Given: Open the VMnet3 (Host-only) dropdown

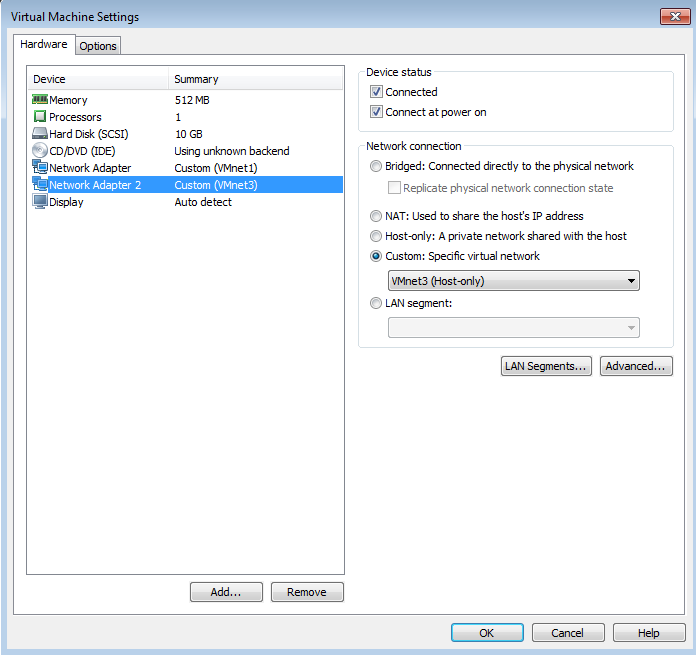Looking at the screenshot, I should 513,281.
